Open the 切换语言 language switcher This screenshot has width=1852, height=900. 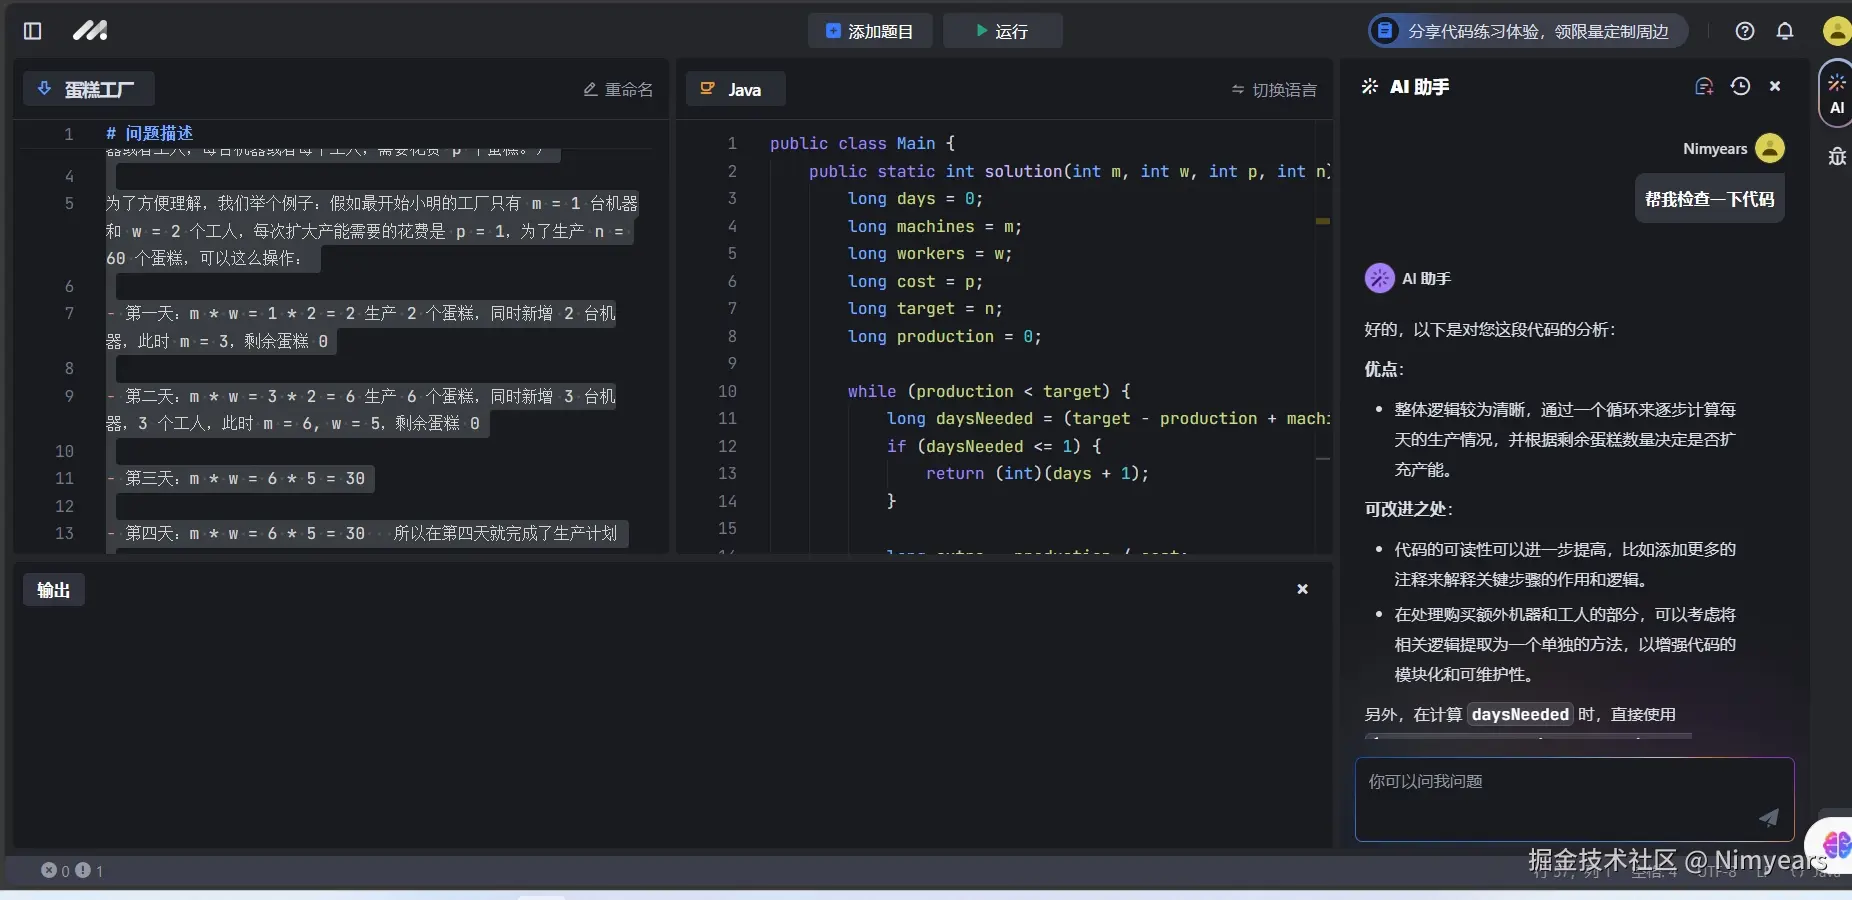[1274, 90]
